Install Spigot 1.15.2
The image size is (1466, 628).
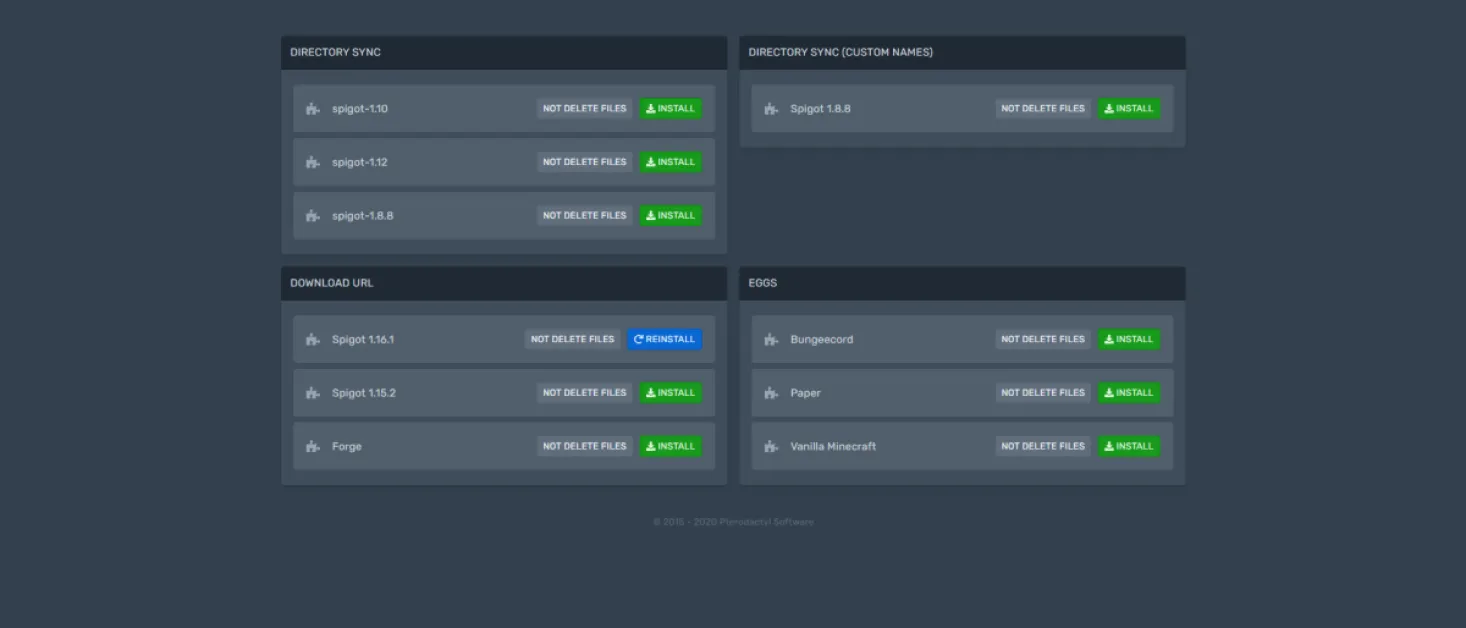point(671,393)
